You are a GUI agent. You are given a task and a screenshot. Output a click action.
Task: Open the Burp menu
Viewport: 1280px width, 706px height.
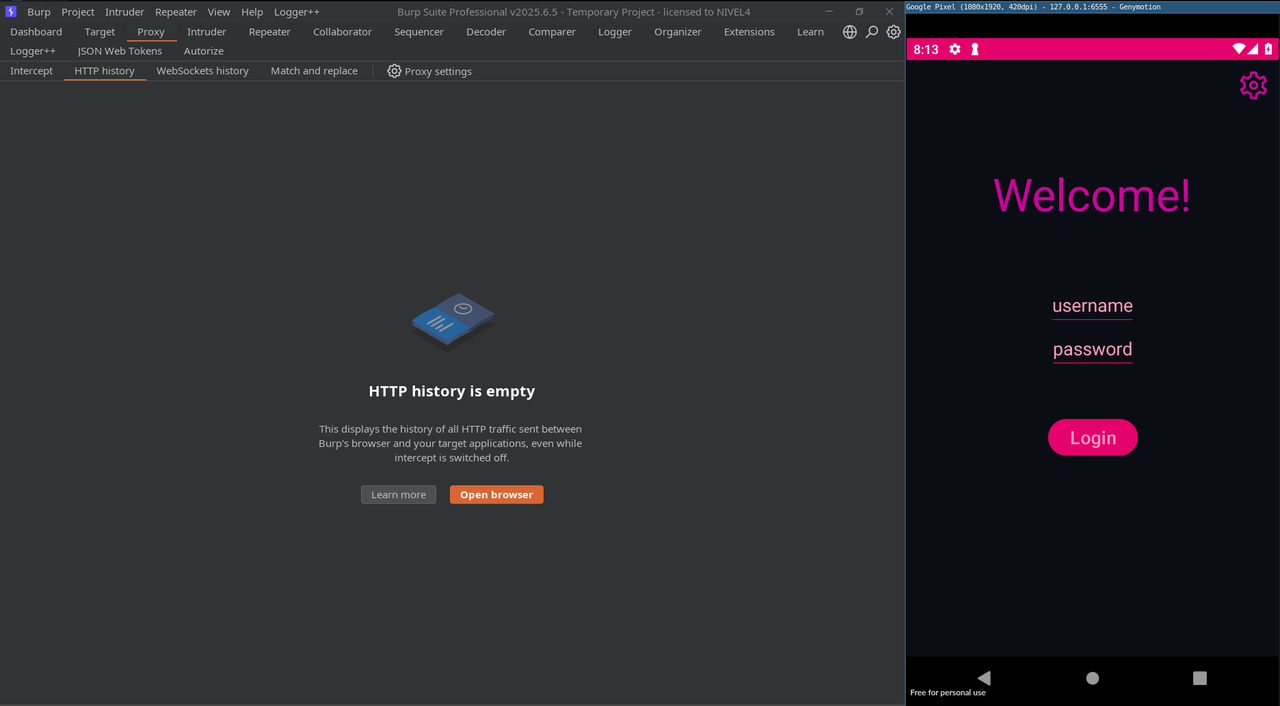[39, 12]
